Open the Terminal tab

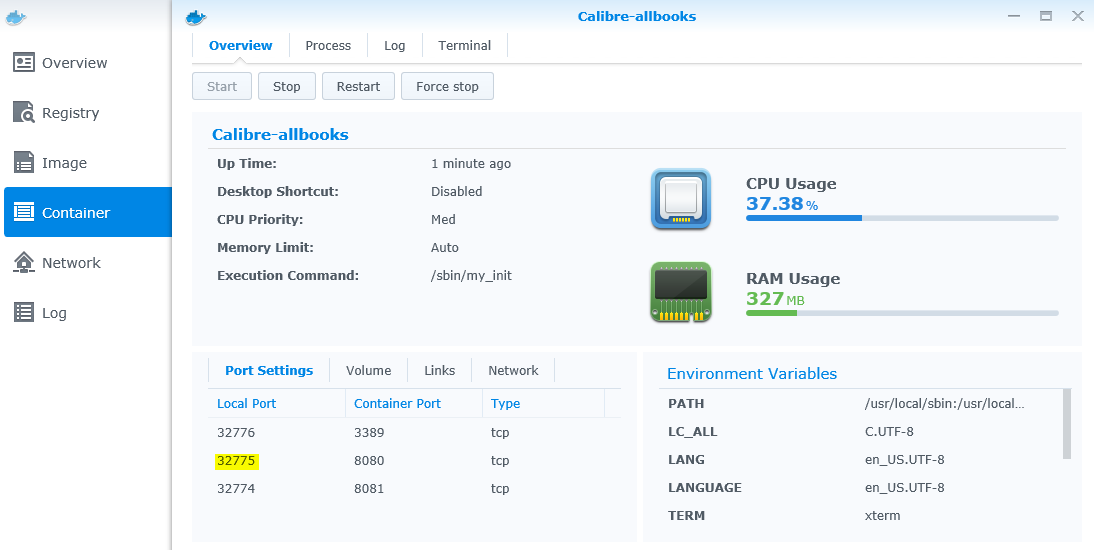tap(465, 45)
